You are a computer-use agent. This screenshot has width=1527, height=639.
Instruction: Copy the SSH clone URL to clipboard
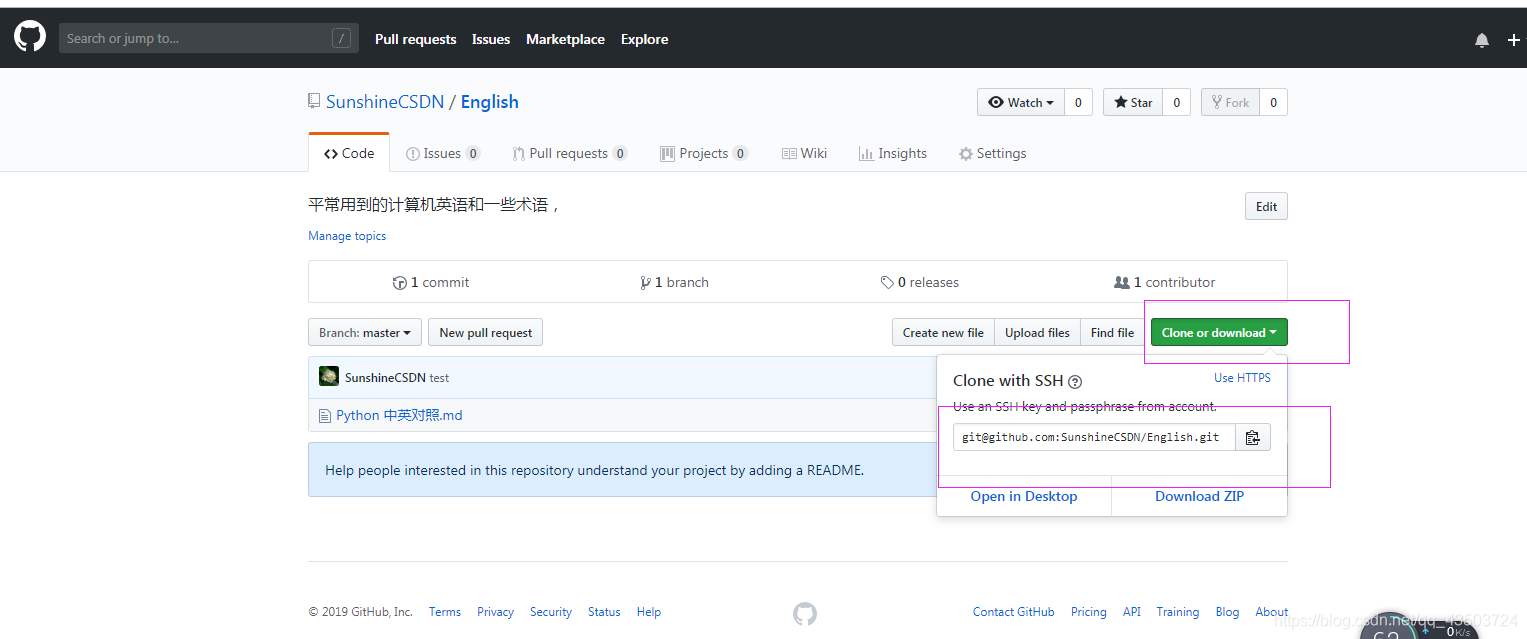[1253, 437]
